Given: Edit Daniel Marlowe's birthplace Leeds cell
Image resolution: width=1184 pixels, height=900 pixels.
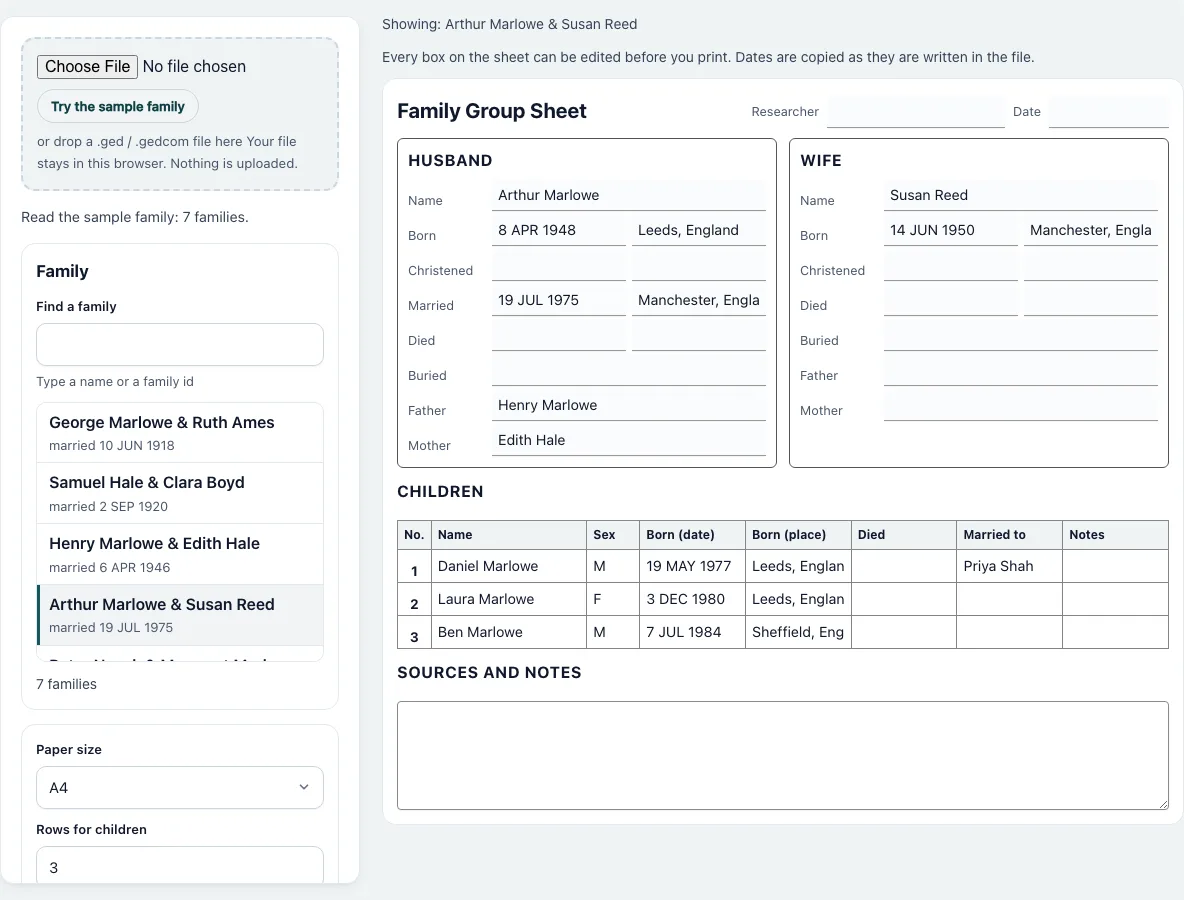Looking at the screenshot, I should (798, 566).
